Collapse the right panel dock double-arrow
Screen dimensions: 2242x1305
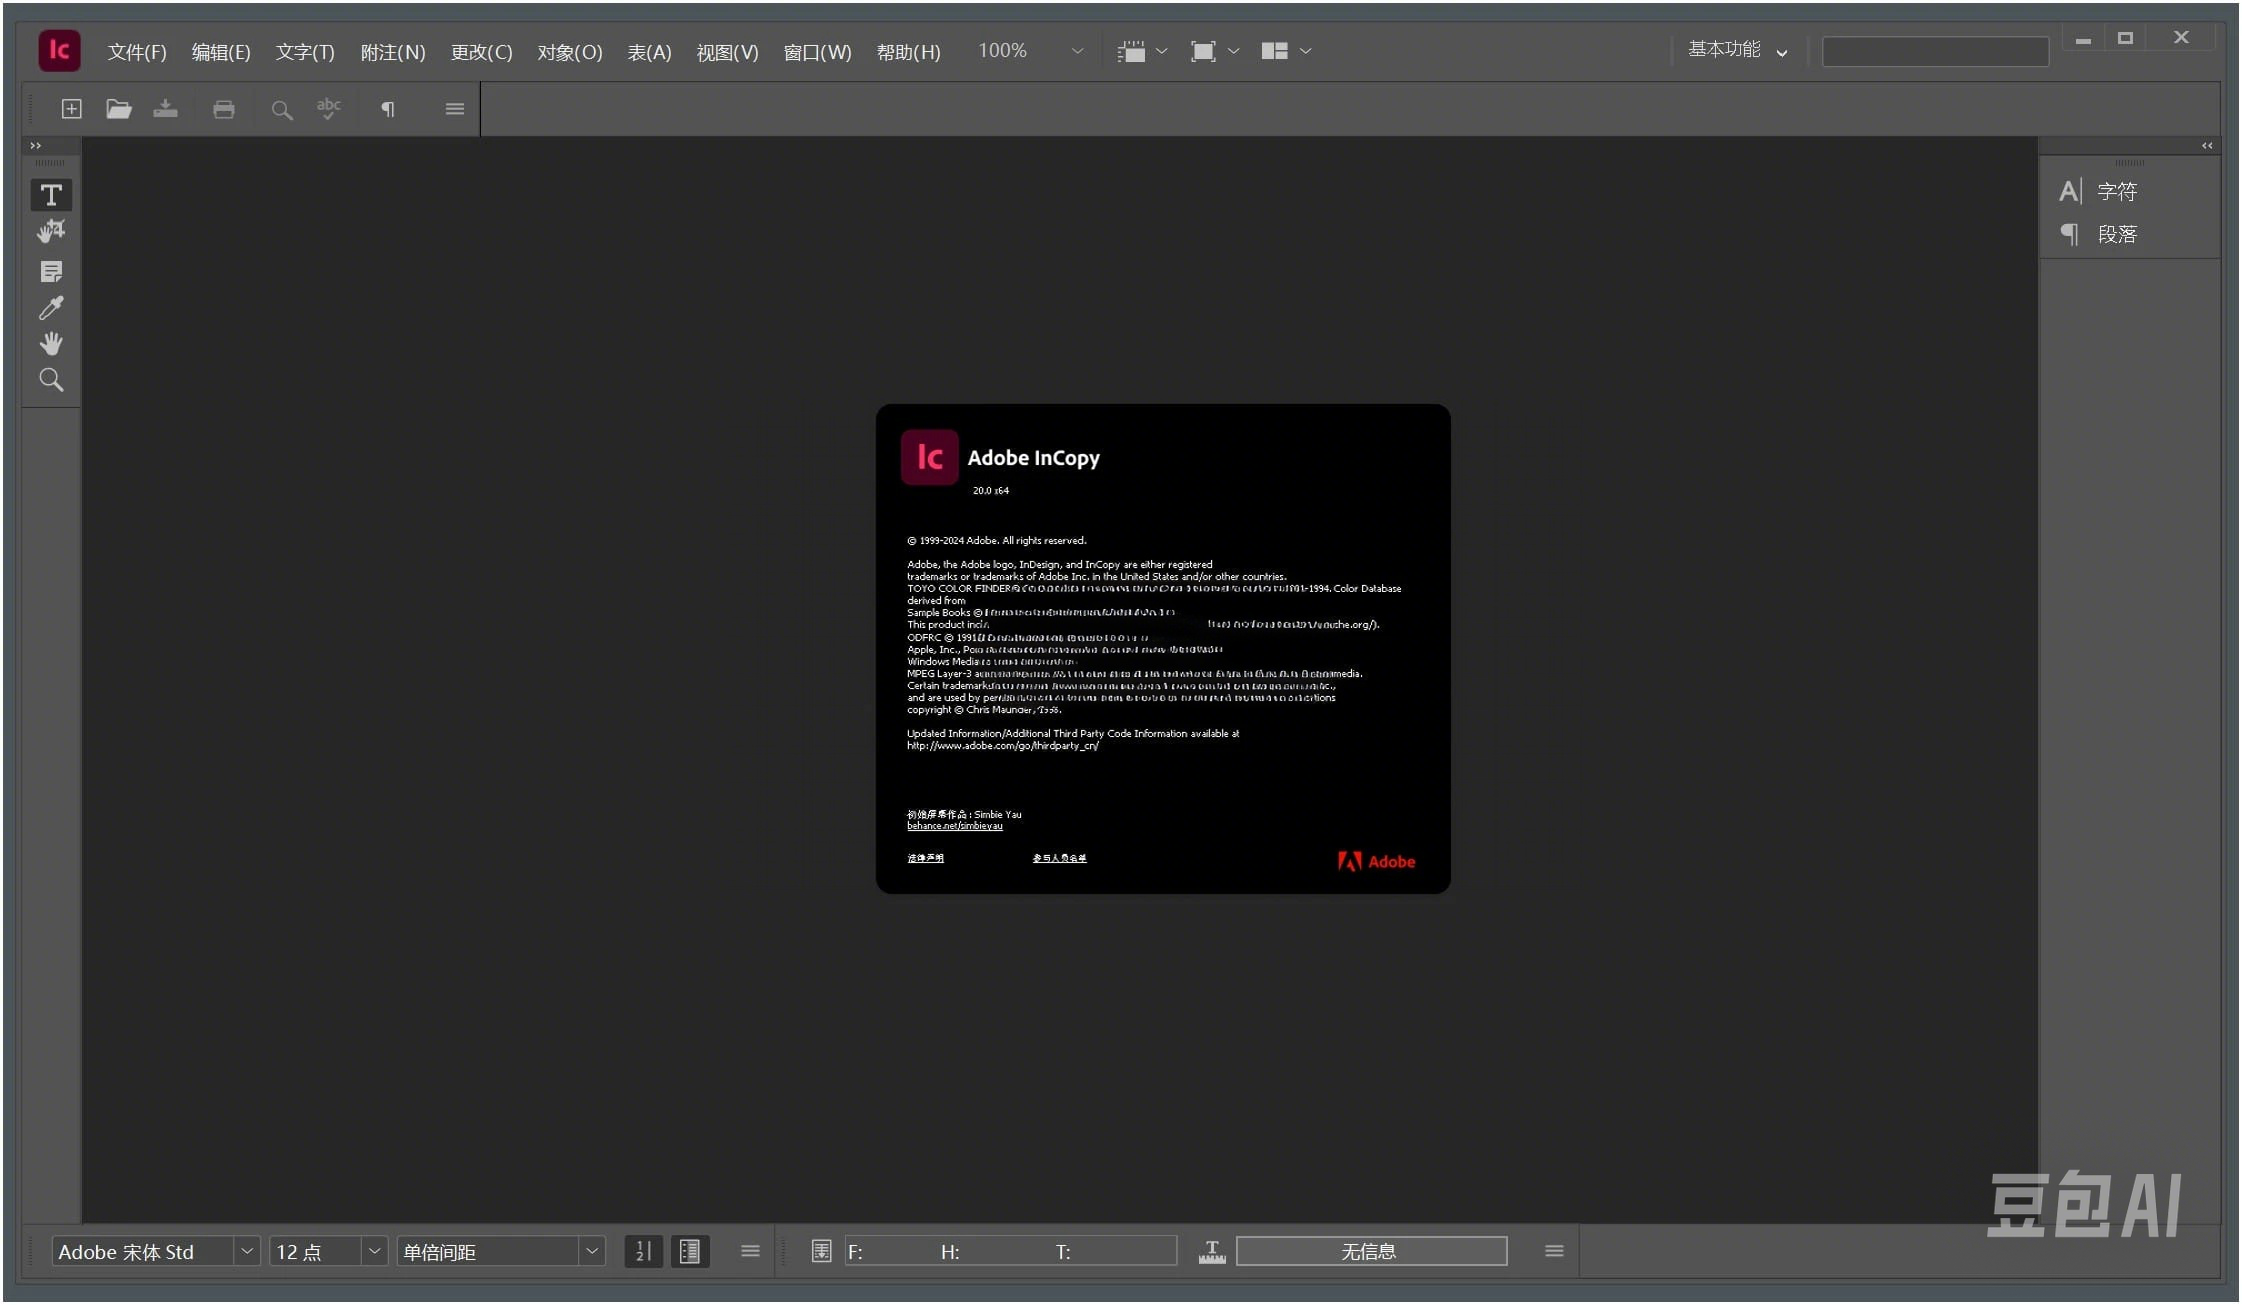click(x=2207, y=146)
